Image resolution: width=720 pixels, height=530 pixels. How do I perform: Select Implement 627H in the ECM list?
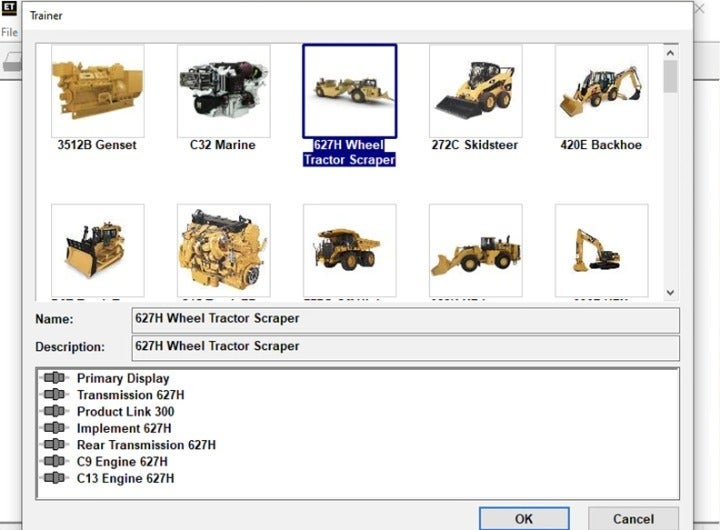(x=124, y=429)
